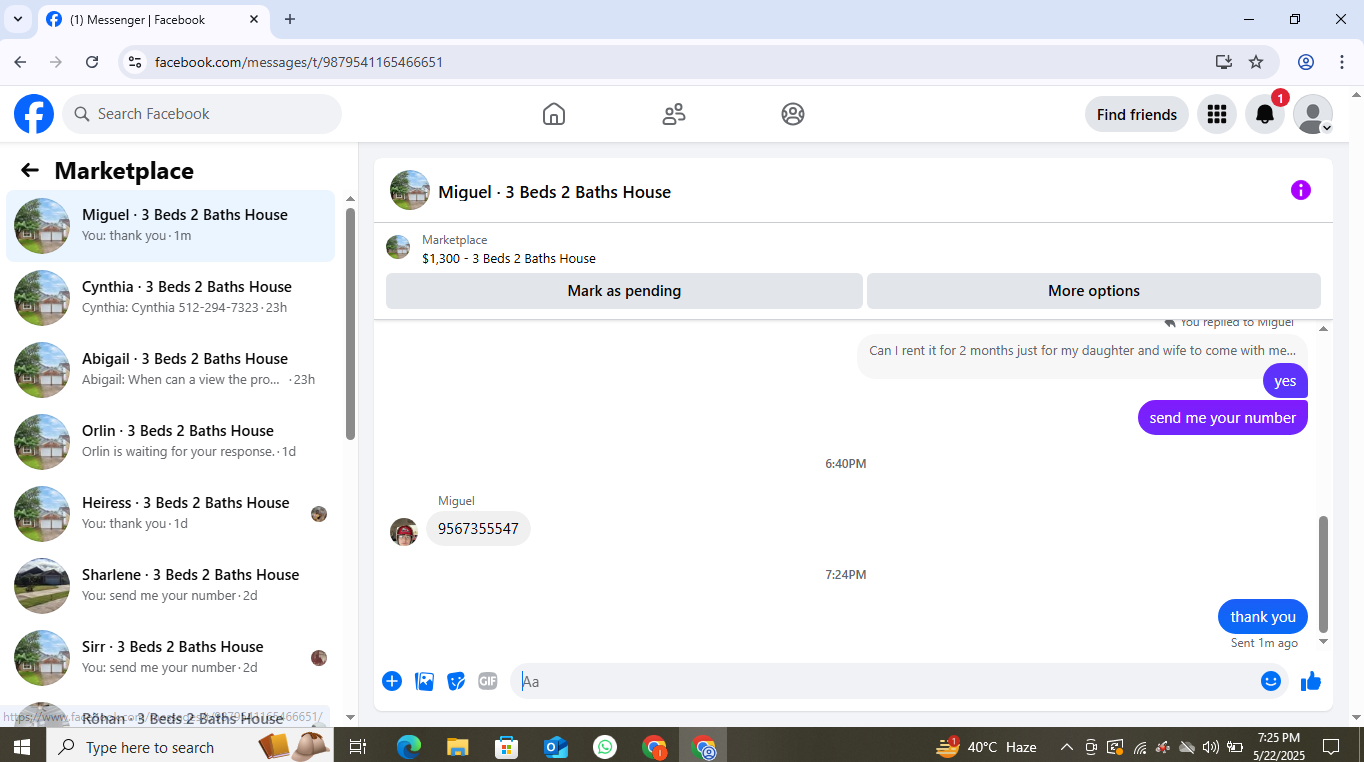
Task: Click the message 9567355547
Action: pos(478,529)
